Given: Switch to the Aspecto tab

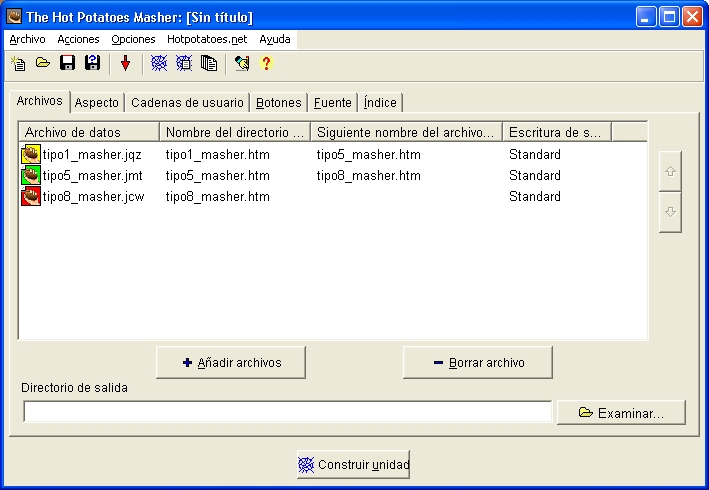Looking at the screenshot, I should [97, 102].
